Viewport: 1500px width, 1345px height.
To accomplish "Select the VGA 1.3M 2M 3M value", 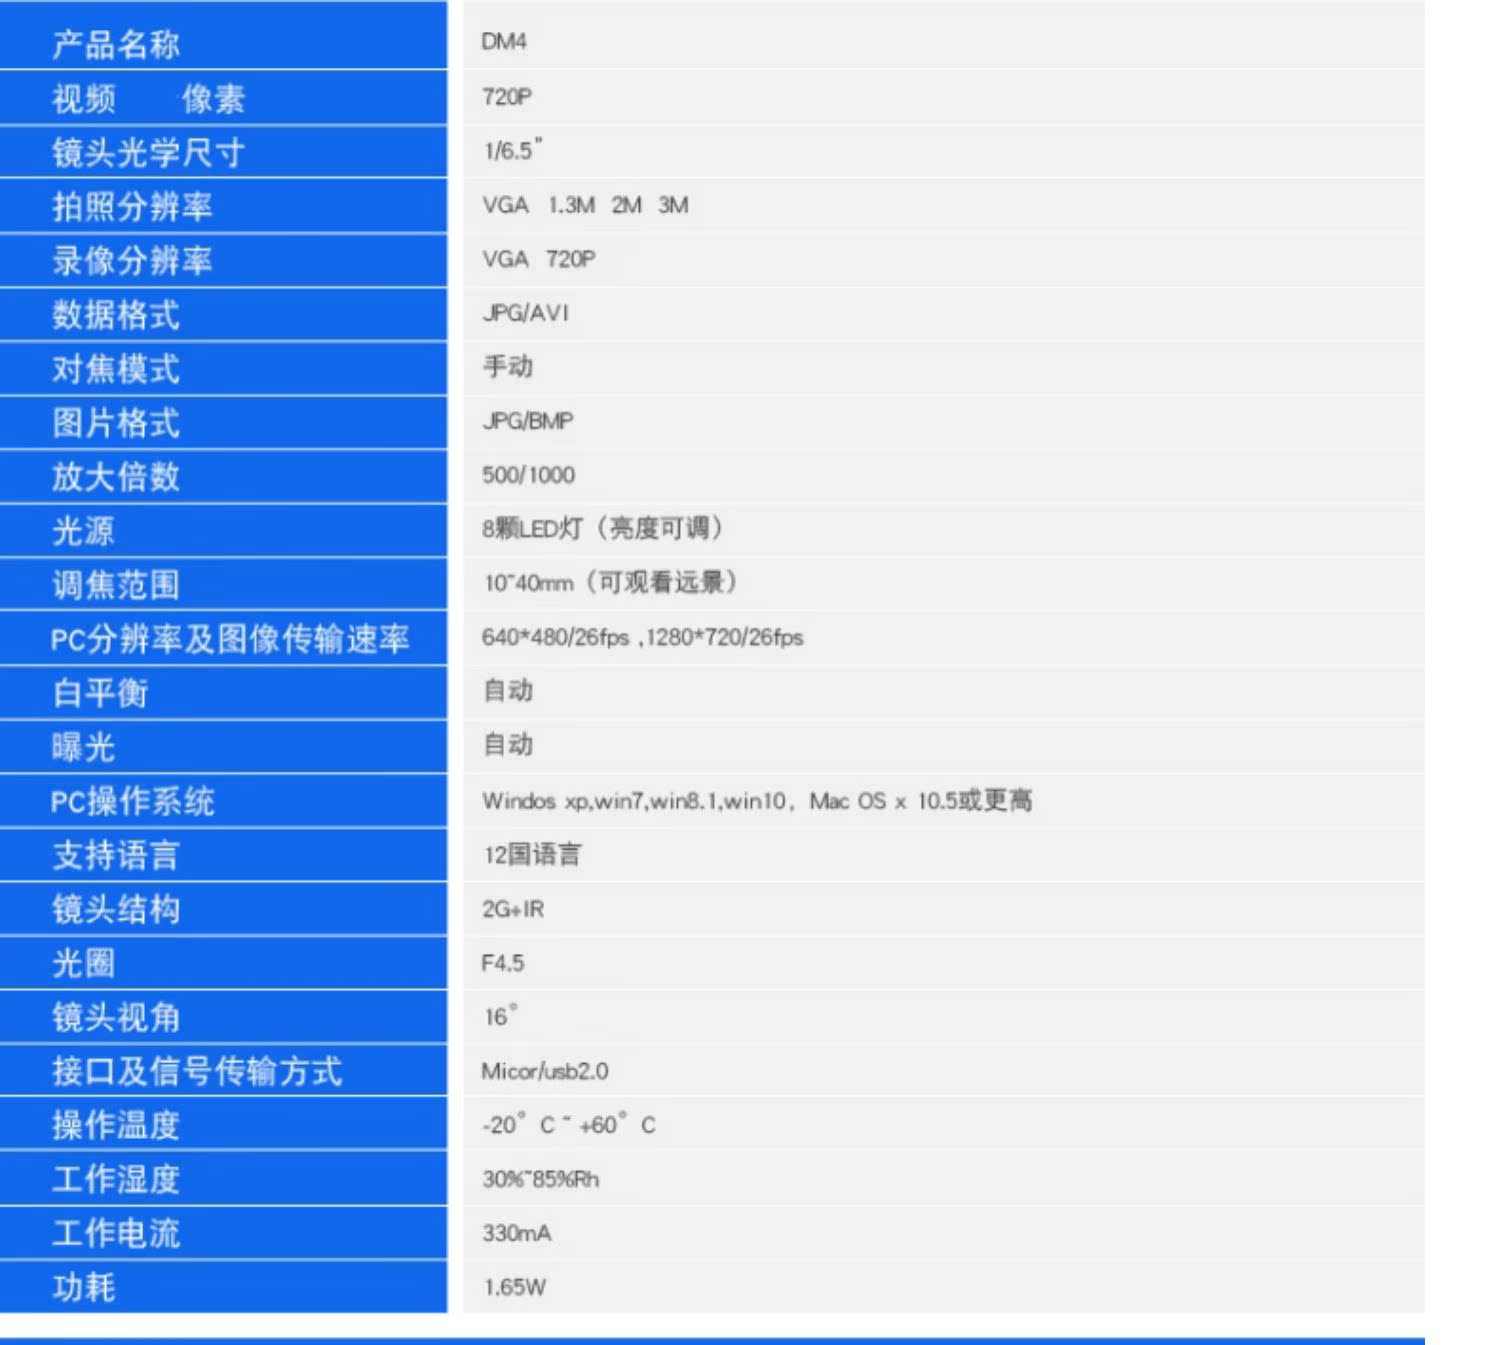I will point(585,205).
